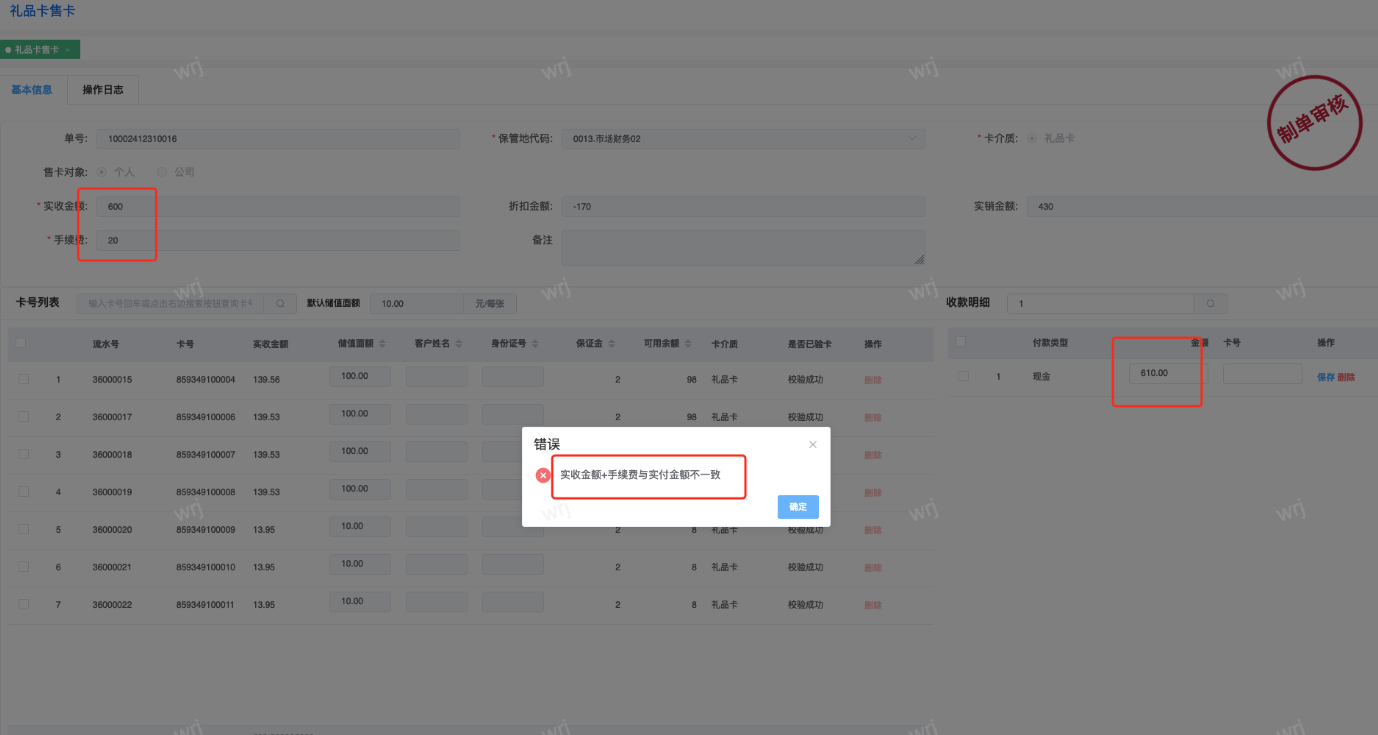Close the 错误 dialog with the X icon
The image size is (1378, 735).
[x=813, y=444]
